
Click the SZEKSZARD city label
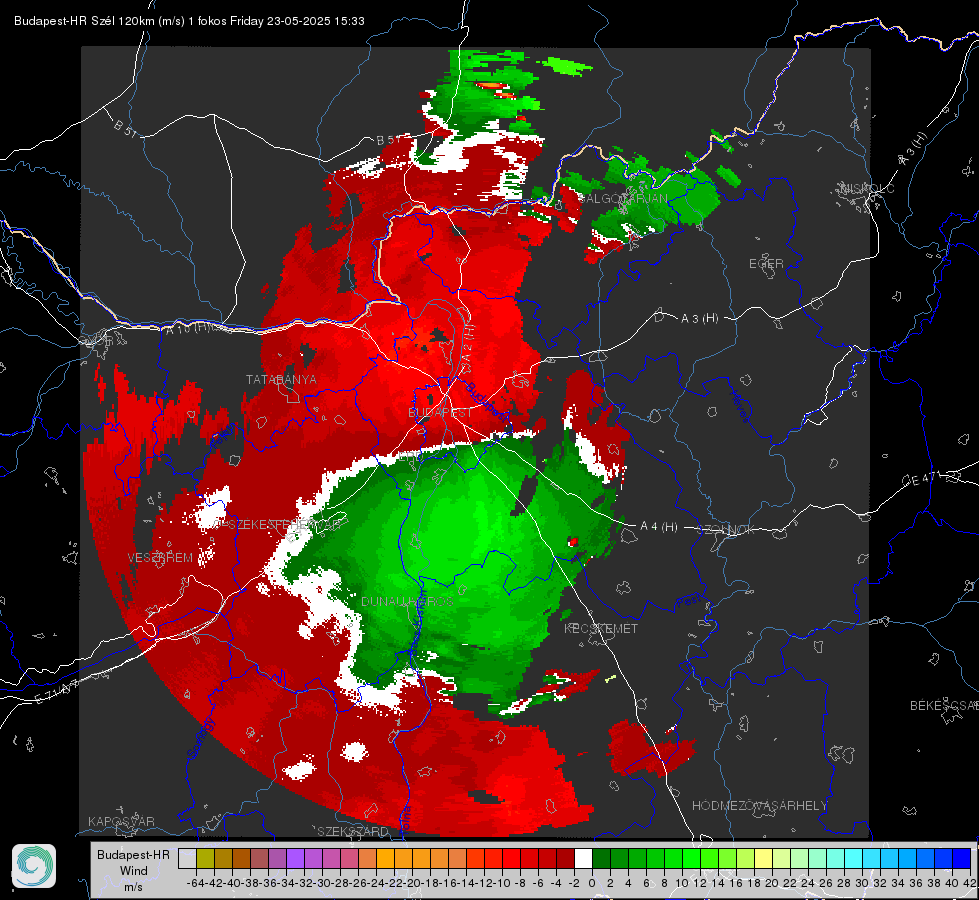pyautogui.click(x=353, y=832)
